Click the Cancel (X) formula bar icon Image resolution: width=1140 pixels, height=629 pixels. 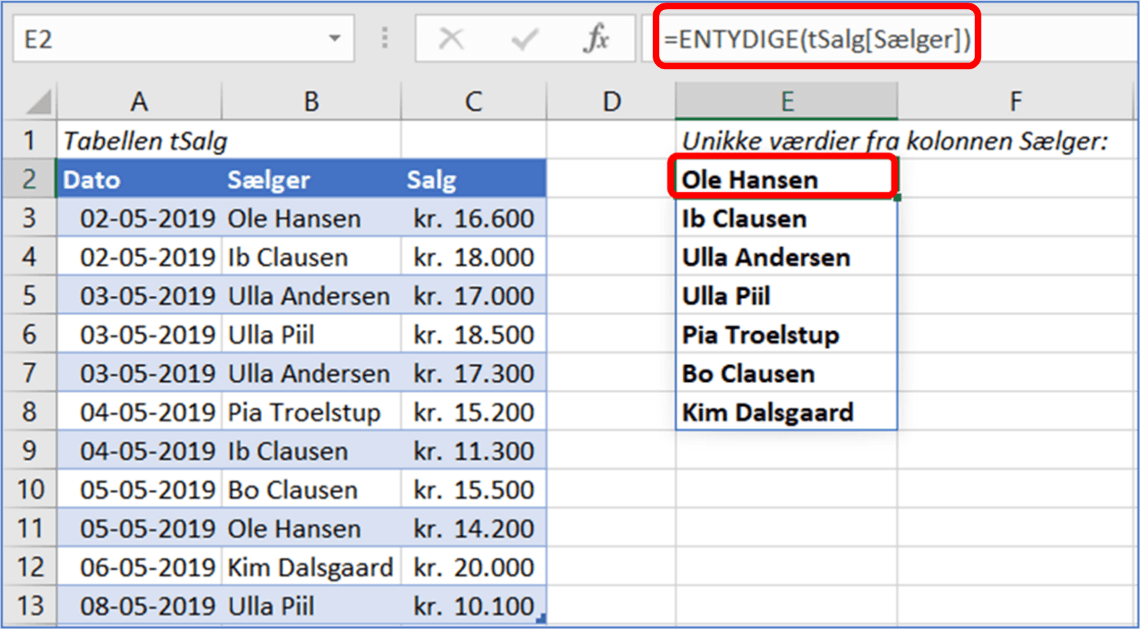[x=451, y=39]
